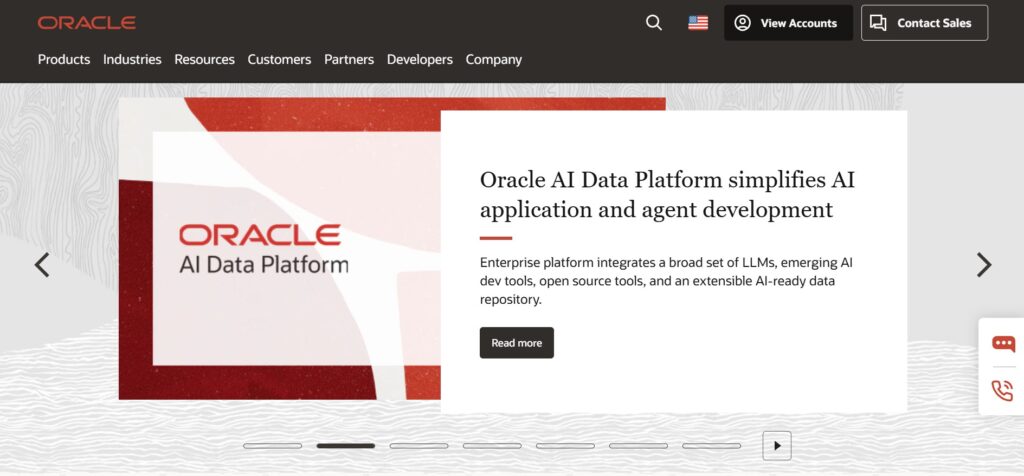Viewport: 1024px width, 476px height.
Task: Click Read more on AI Data Platform
Action: [516, 343]
